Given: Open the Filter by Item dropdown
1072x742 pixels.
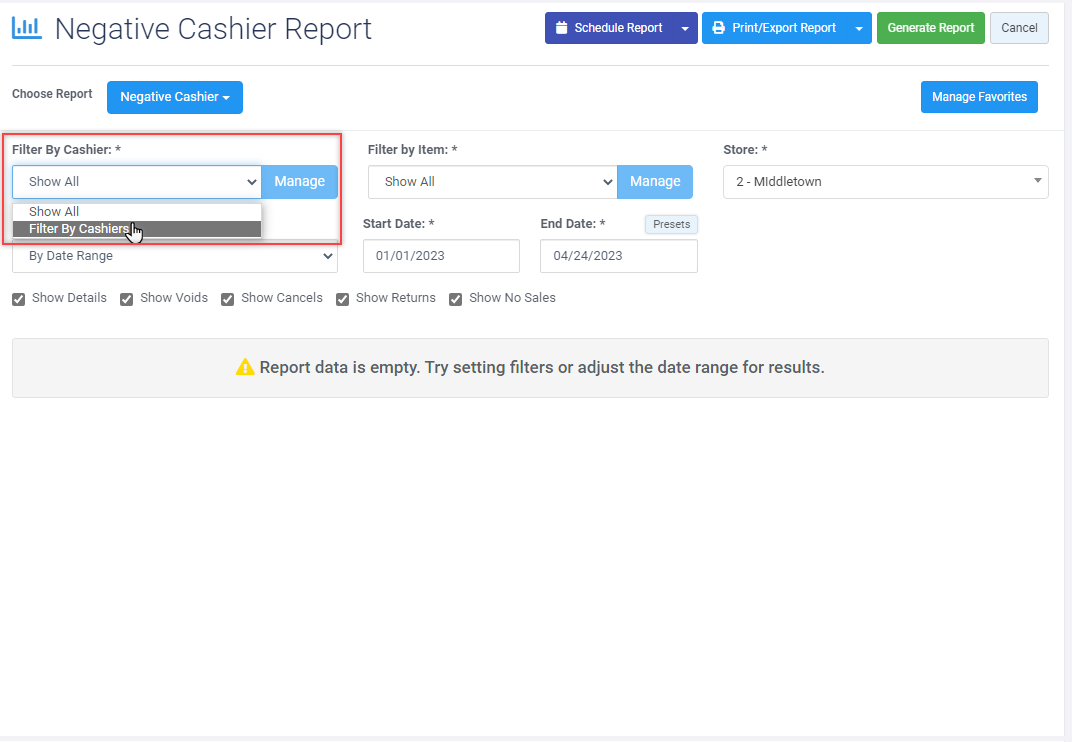Looking at the screenshot, I should [492, 182].
